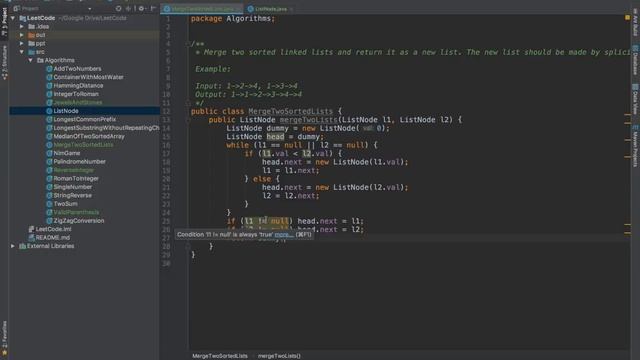
Task: Select the Algorithms package folder icon
Action: (40, 60)
